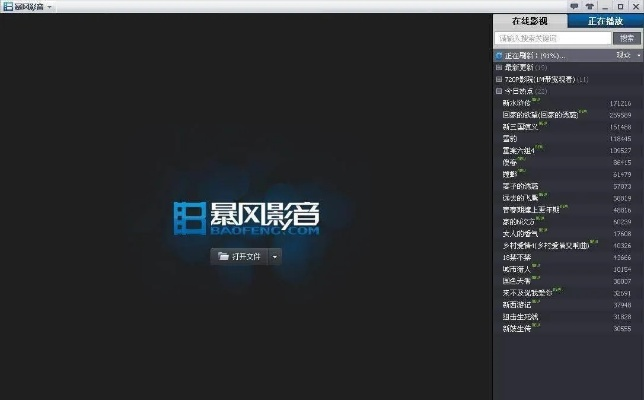Open the skin (shirt) icon
The width and height of the screenshot is (644, 400).
click(x=590, y=7)
